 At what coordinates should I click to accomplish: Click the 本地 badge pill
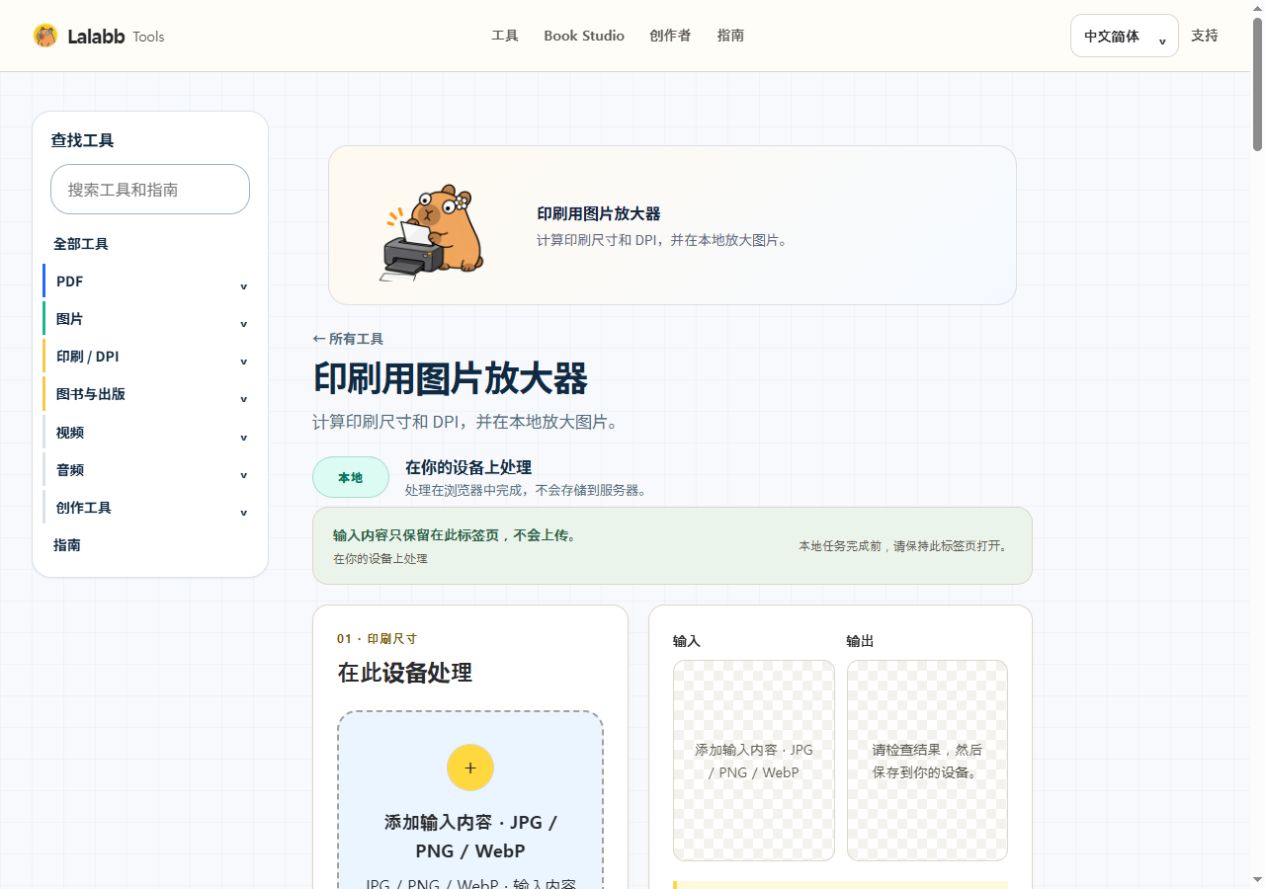351,477
